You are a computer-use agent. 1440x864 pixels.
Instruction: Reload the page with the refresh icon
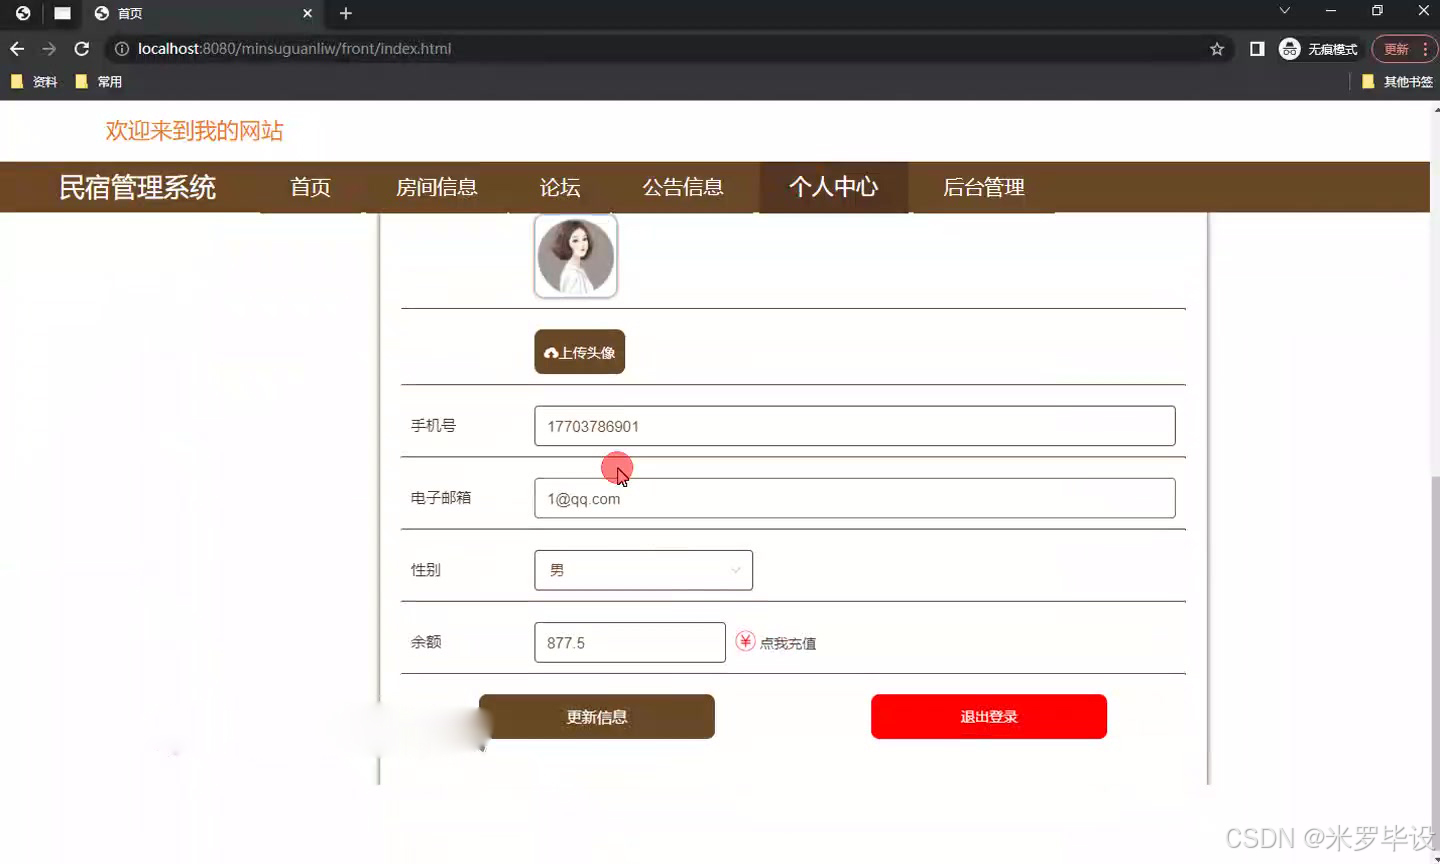pos(81,48)
